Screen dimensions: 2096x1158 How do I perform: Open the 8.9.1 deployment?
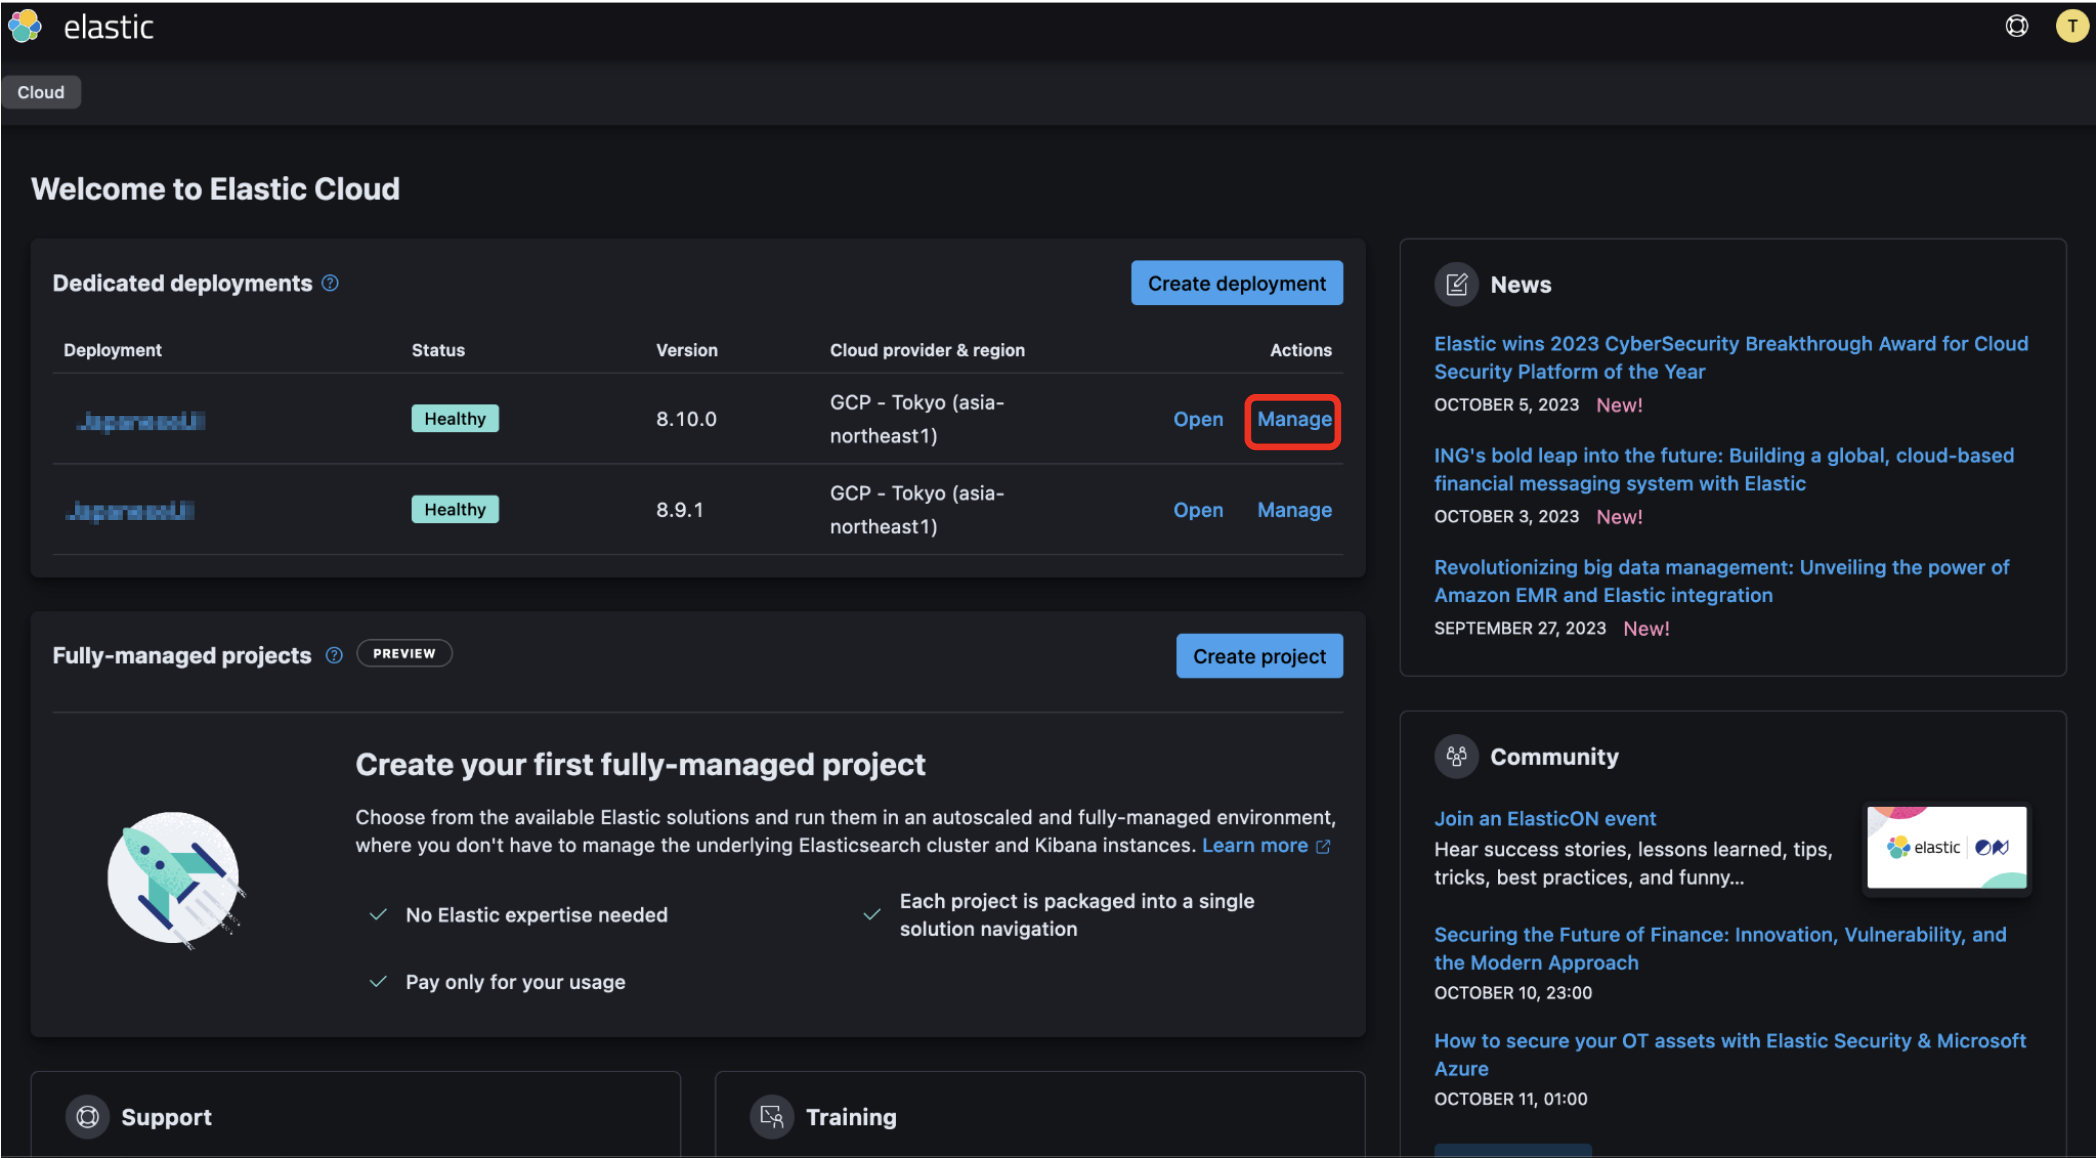[x=1197, y=510]
